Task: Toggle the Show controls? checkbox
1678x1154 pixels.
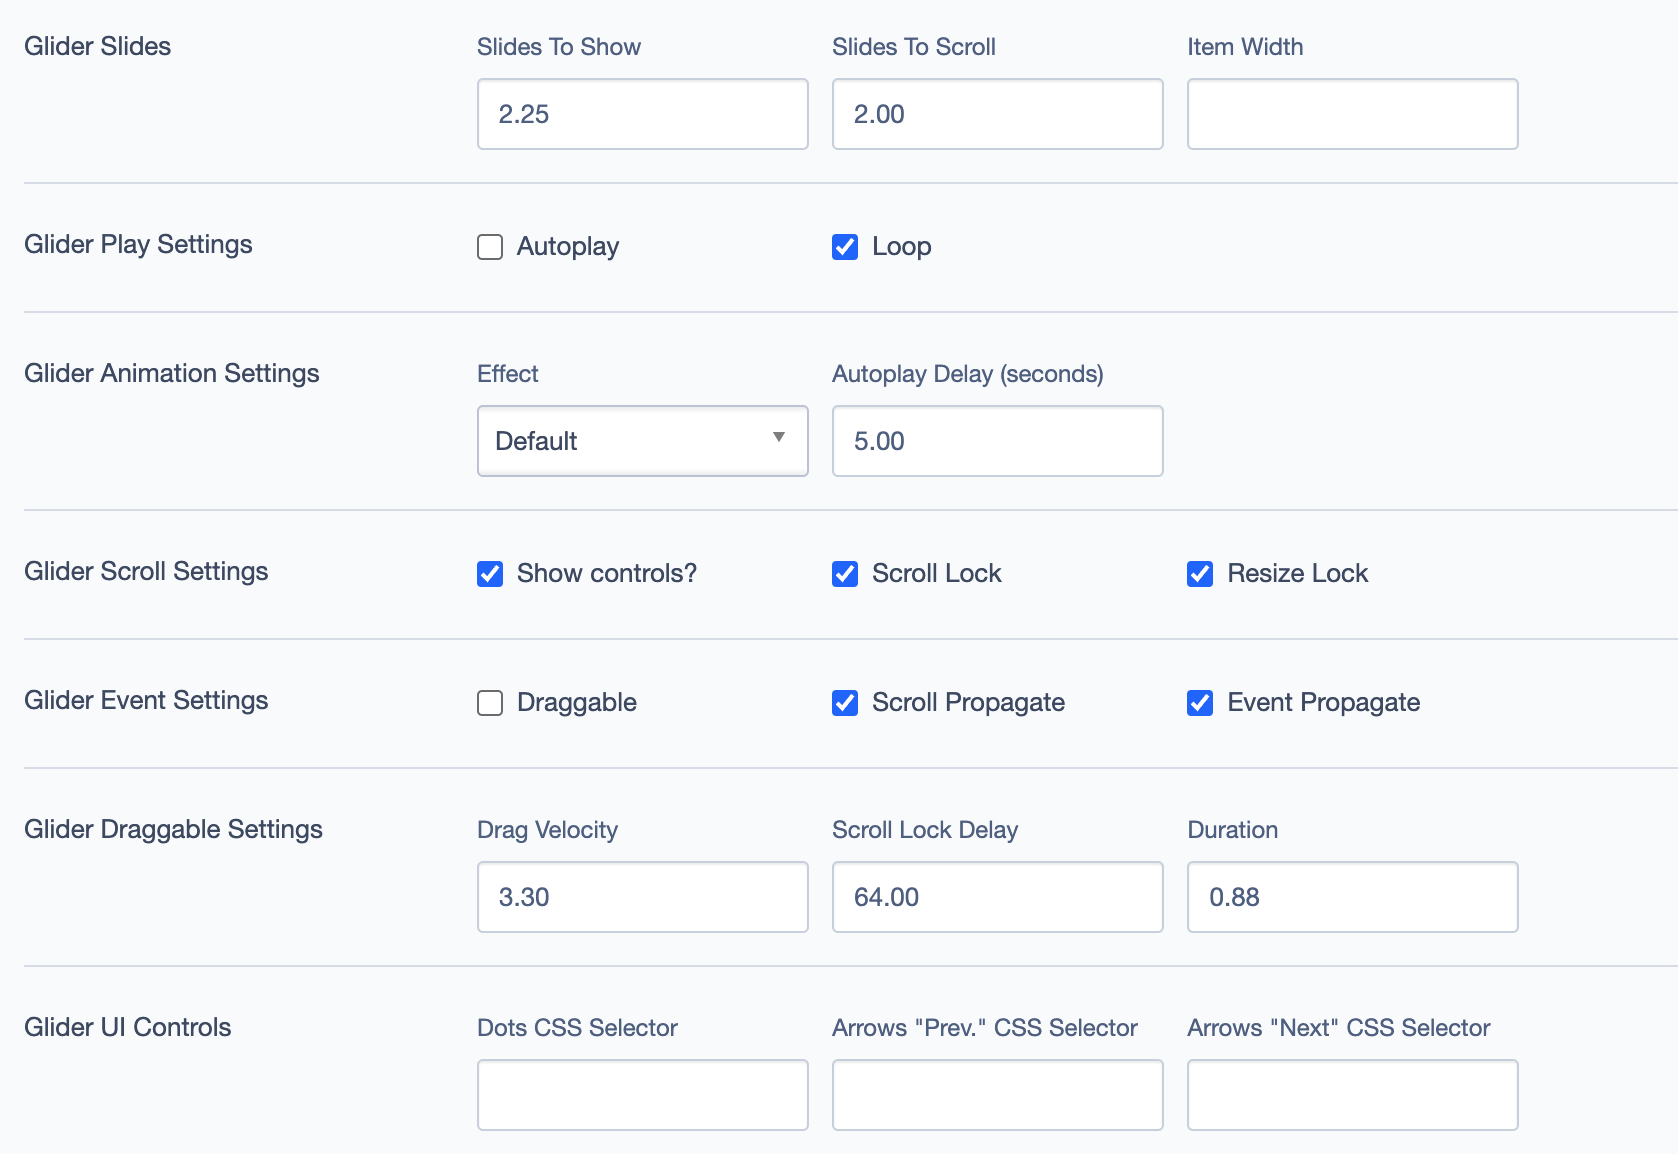Action: click(490, 574)
